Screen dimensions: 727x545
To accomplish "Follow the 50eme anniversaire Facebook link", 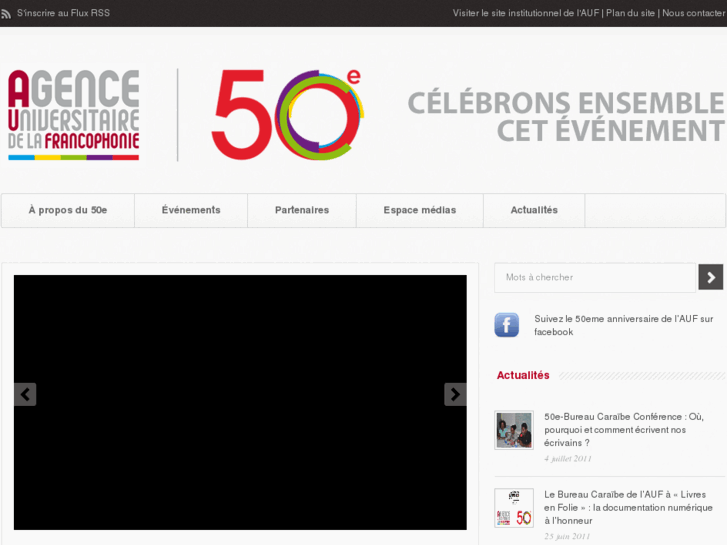I will coord(624,325).
